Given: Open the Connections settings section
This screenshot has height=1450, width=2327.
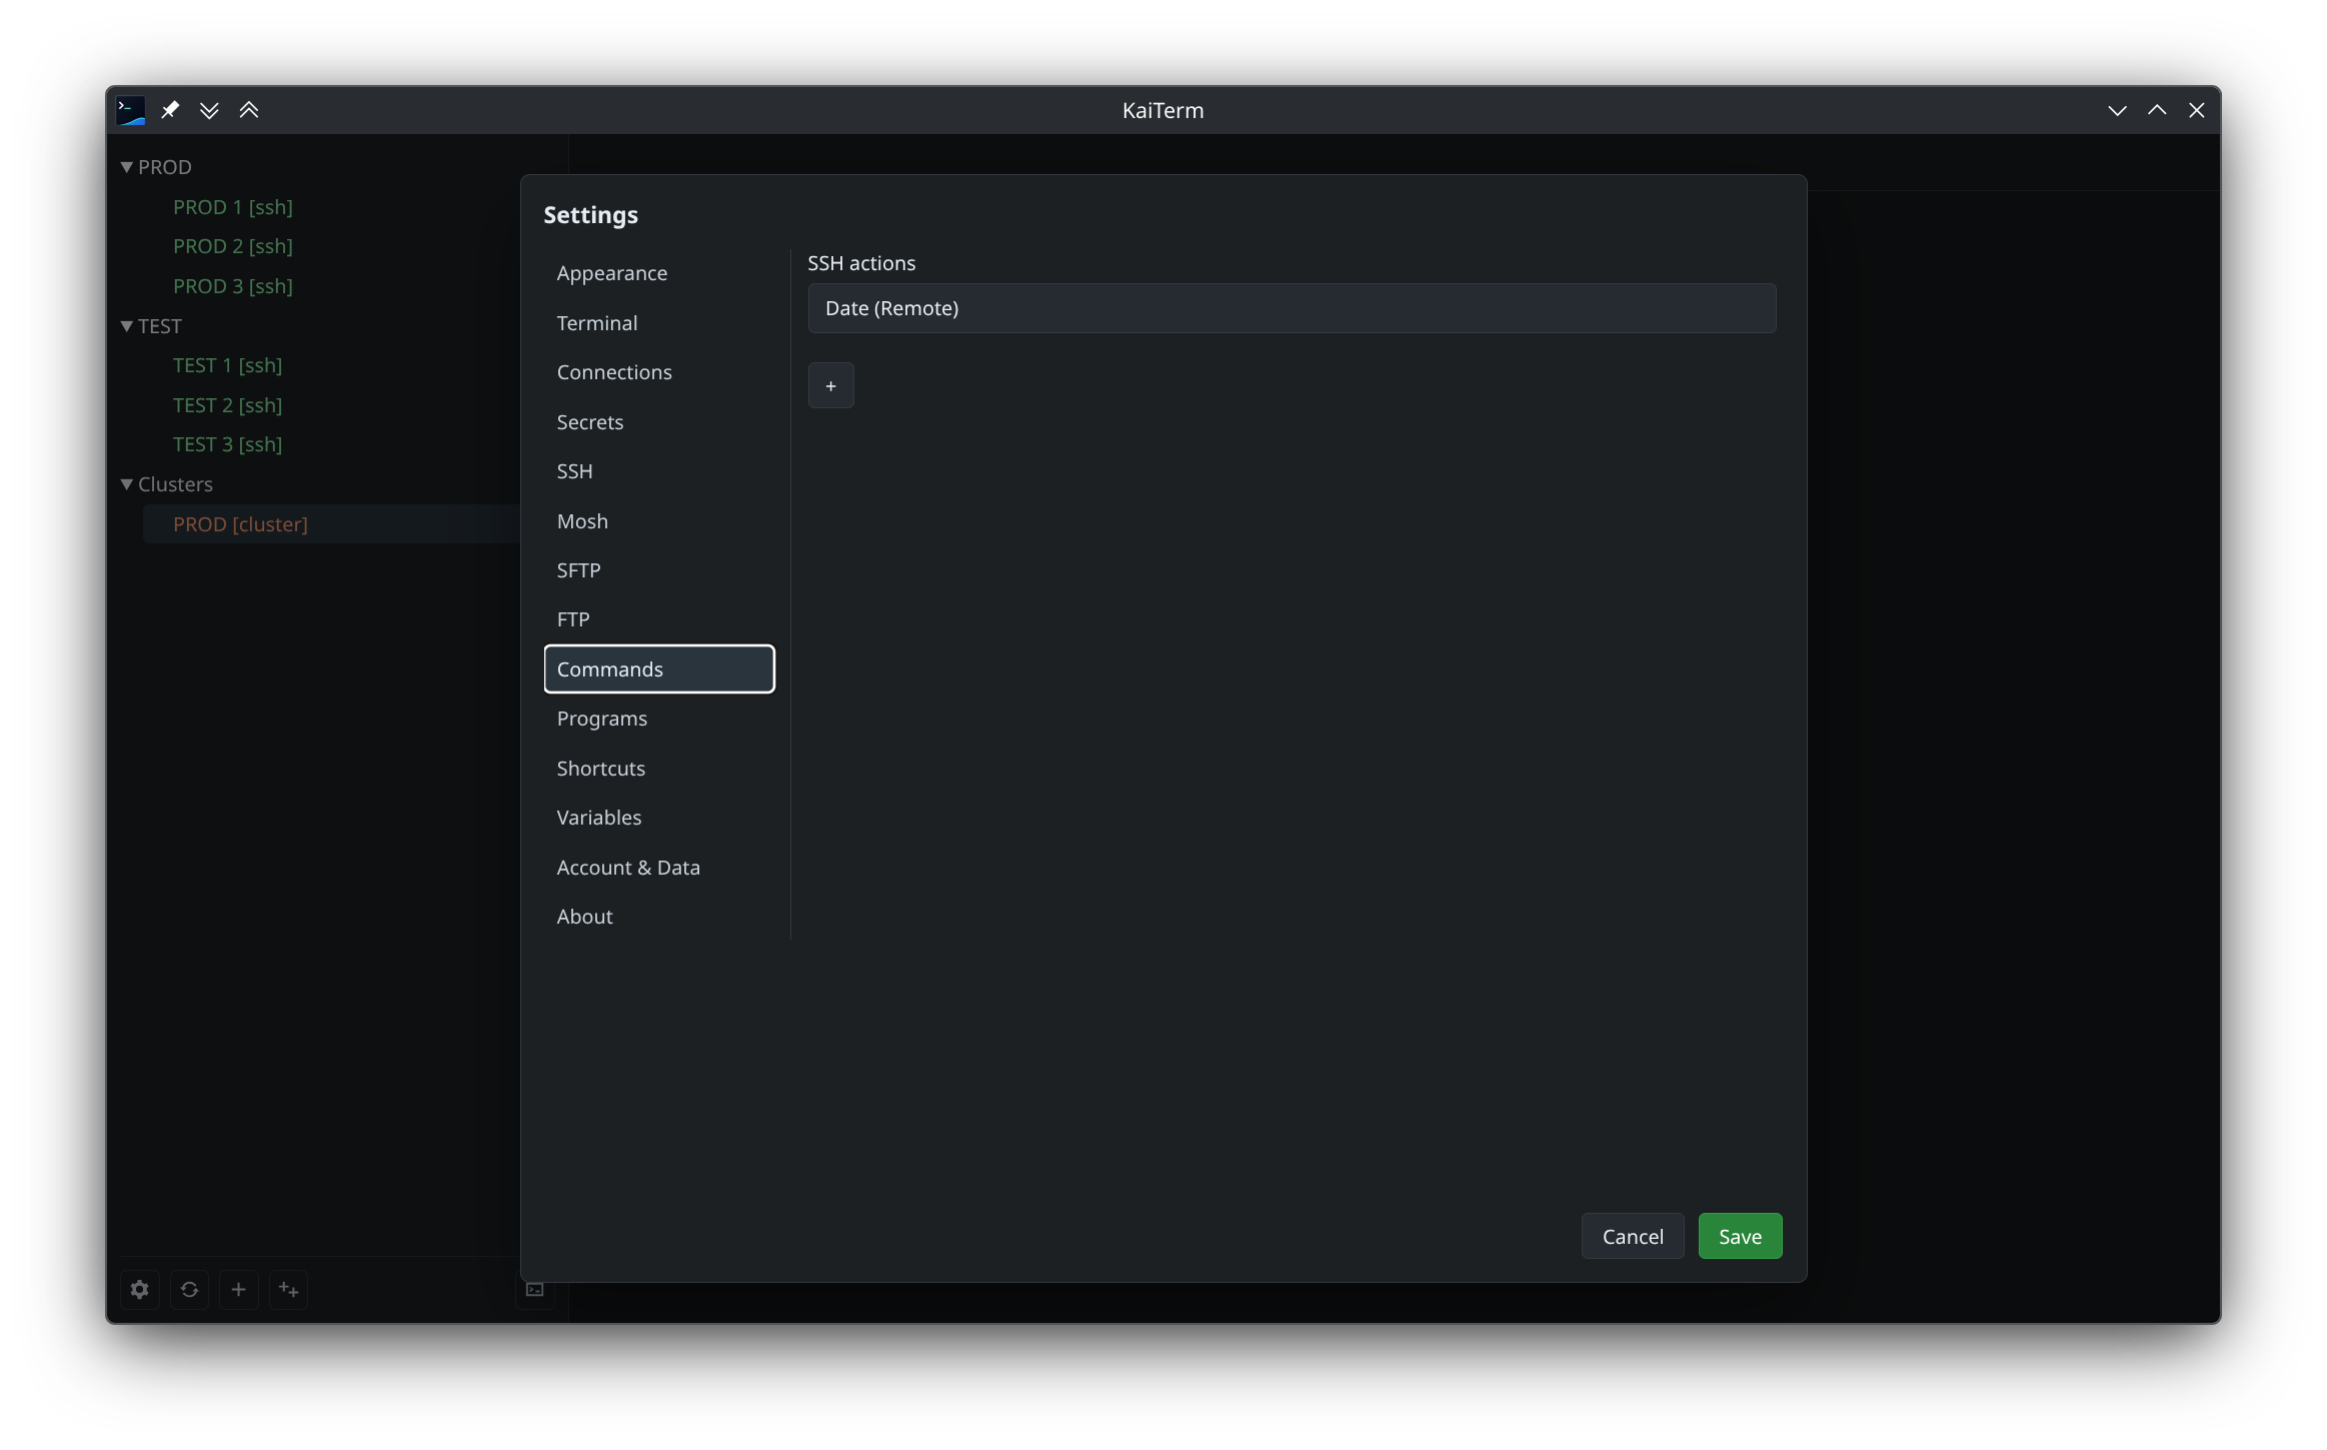Looking at the screenshot, I should click(x=659, y=372).
